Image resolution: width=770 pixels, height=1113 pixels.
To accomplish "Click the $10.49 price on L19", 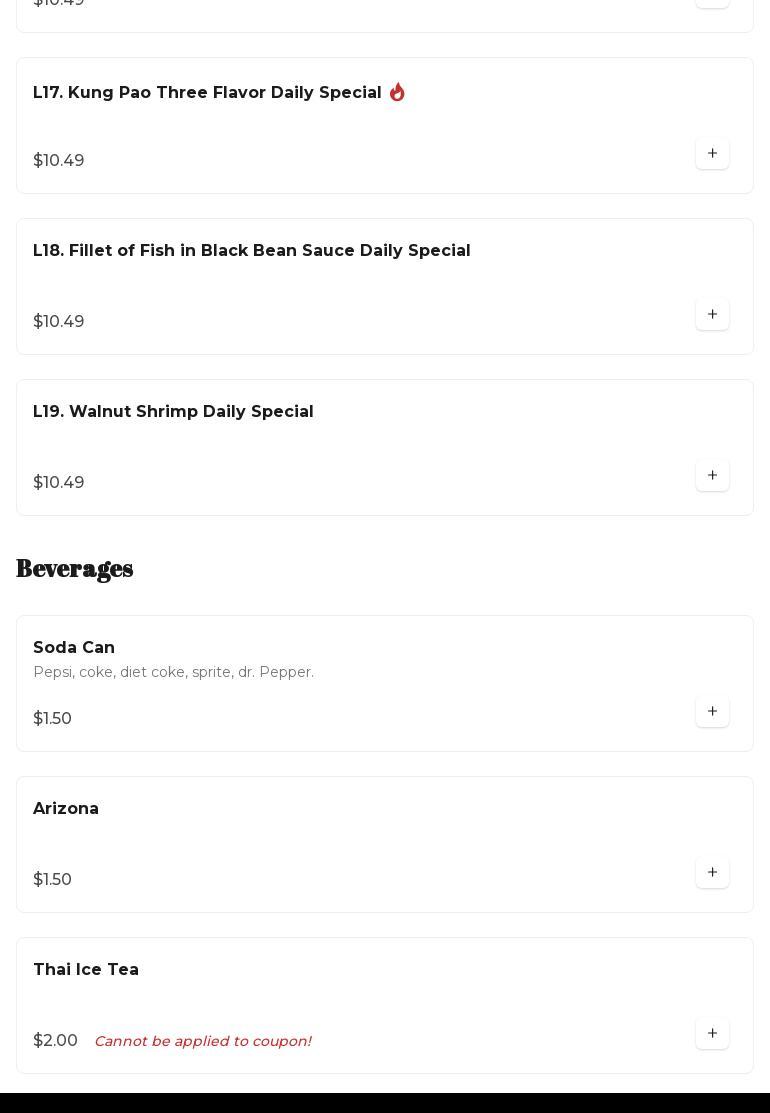I will (59, 483).
